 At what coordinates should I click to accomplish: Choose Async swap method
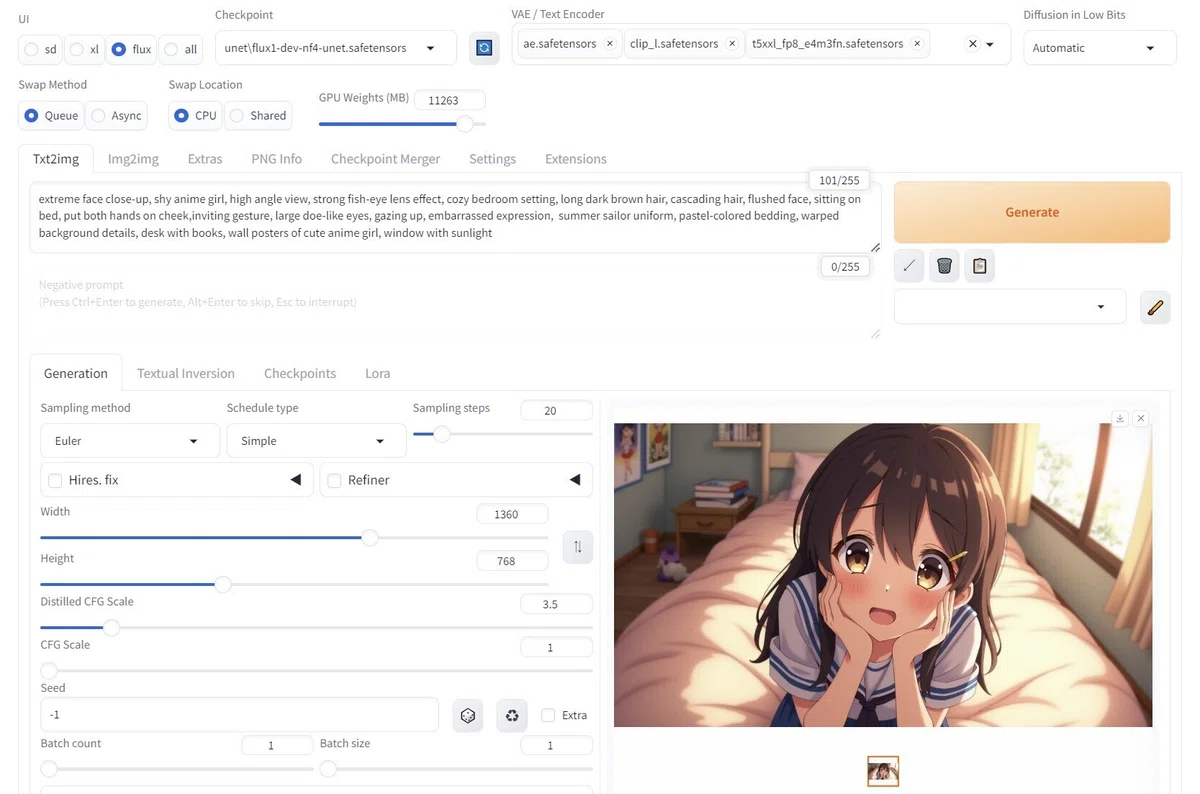pyautogui.click(x=116, y=116)
